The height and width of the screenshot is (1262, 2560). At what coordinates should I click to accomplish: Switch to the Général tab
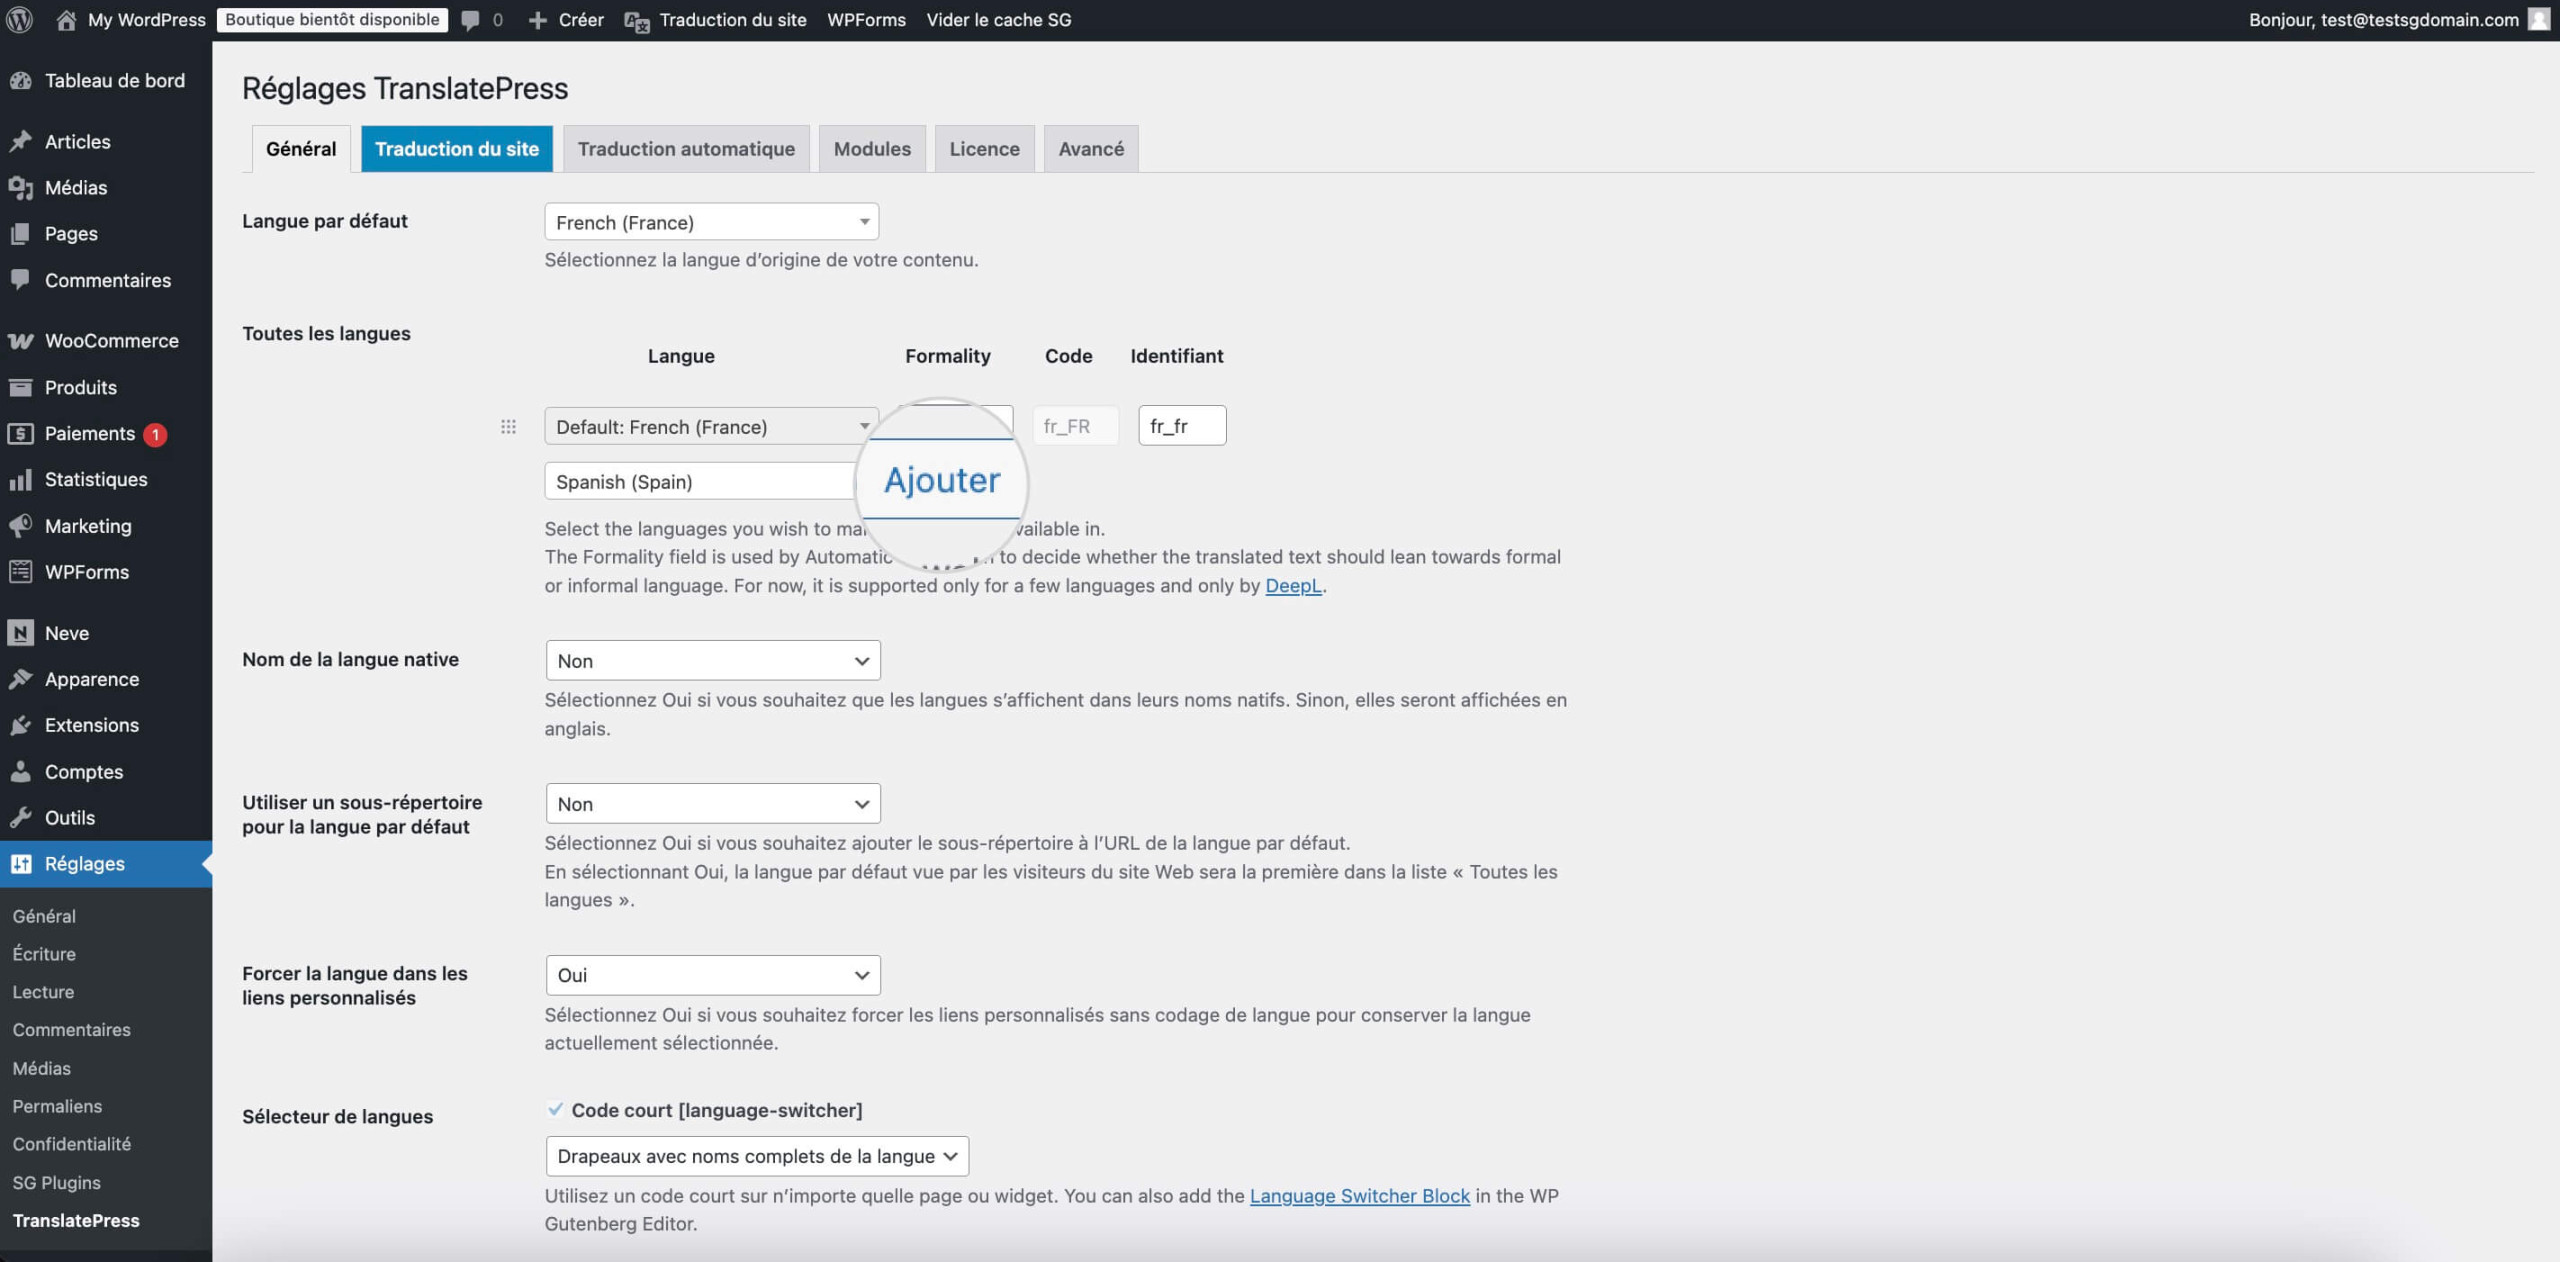click(301, 148)
